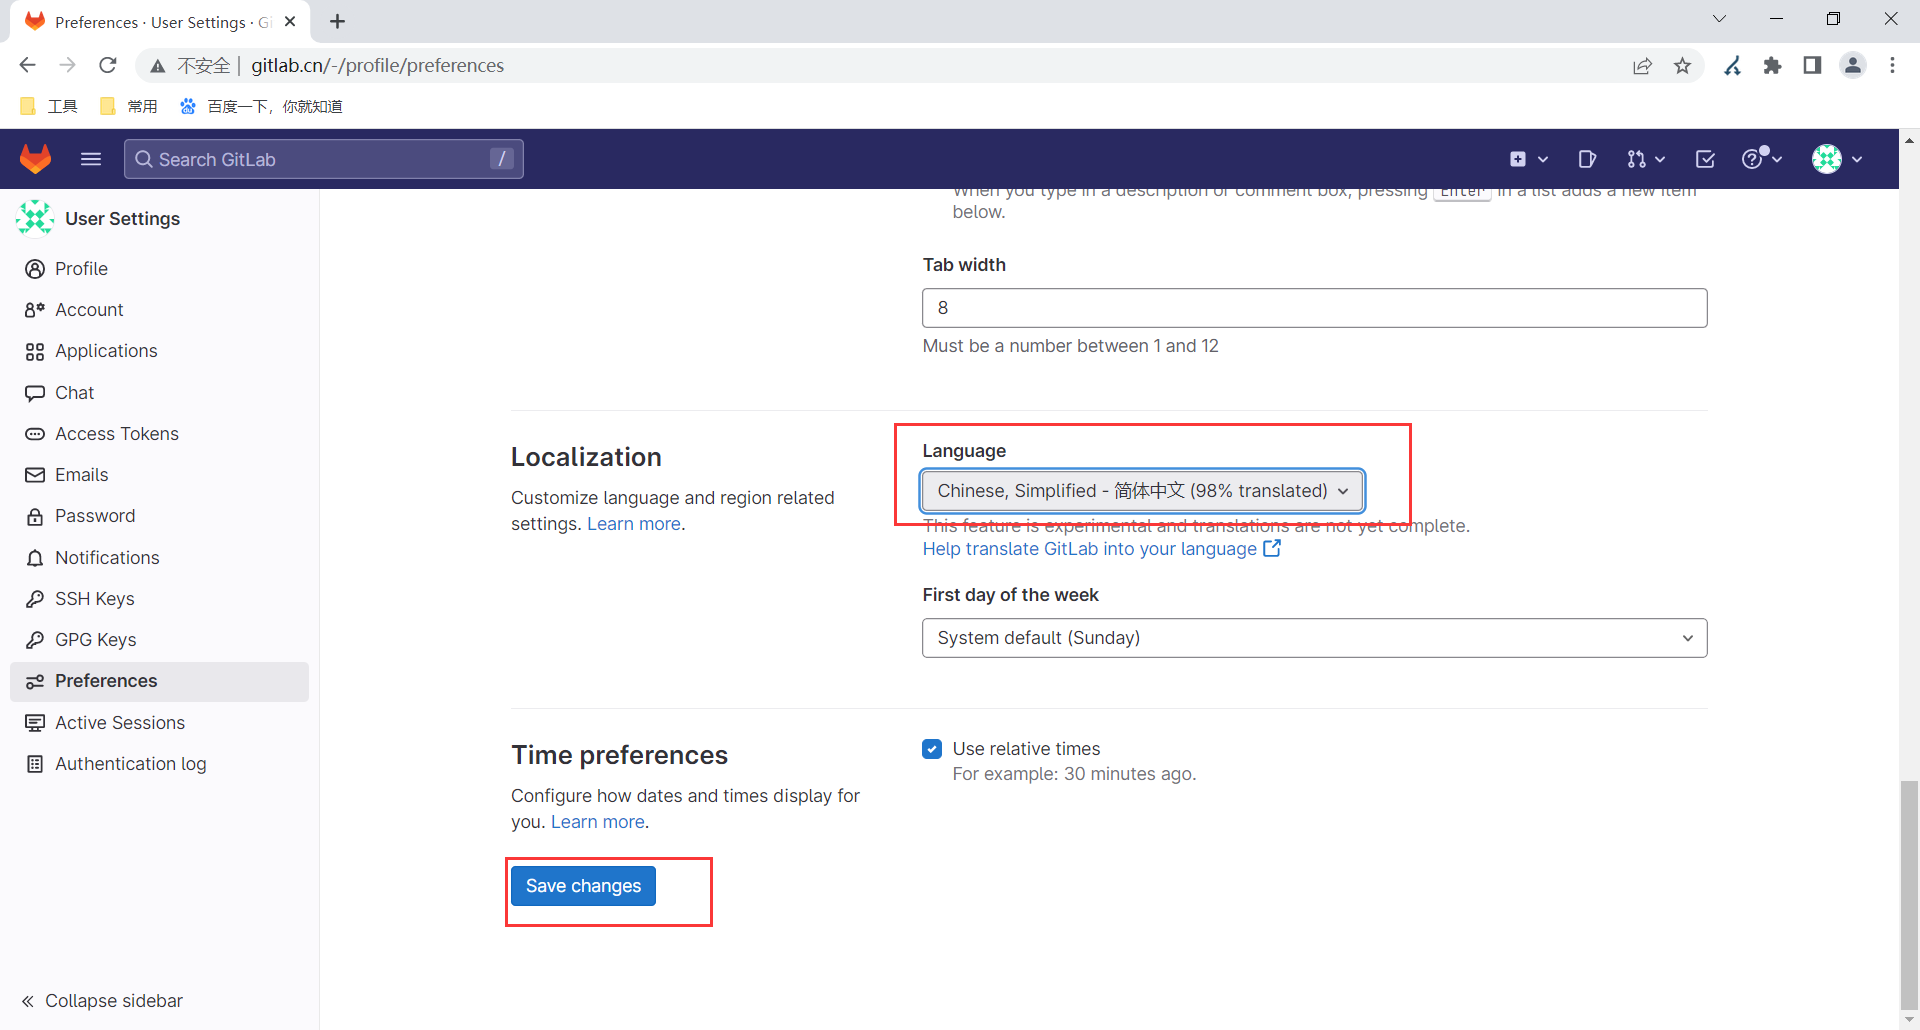Click the share page icon
Image resolution: width=1920 pixels, height=1030 pixels.
point(1642,65)
